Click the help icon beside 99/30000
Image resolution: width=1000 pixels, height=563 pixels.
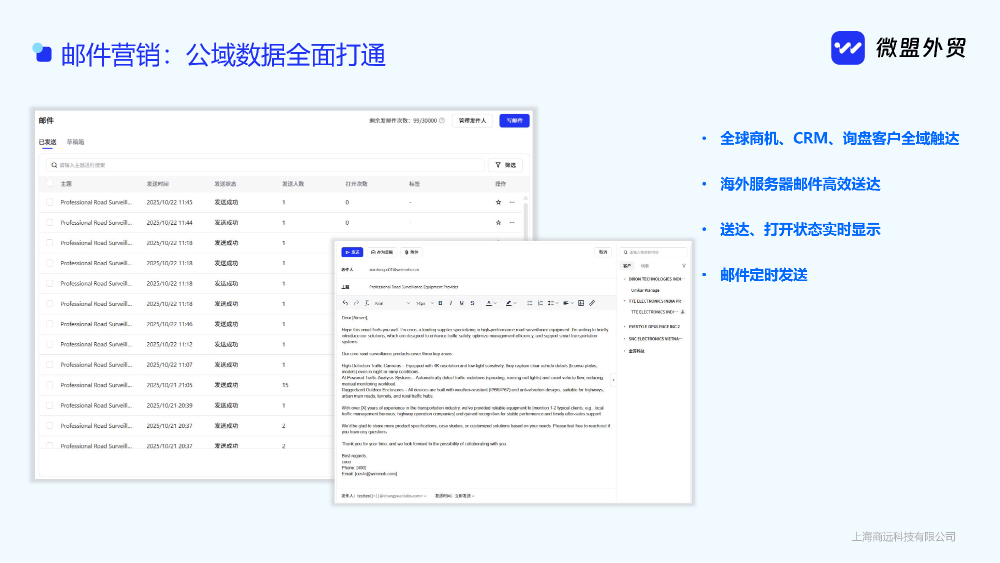pos(442,121)
